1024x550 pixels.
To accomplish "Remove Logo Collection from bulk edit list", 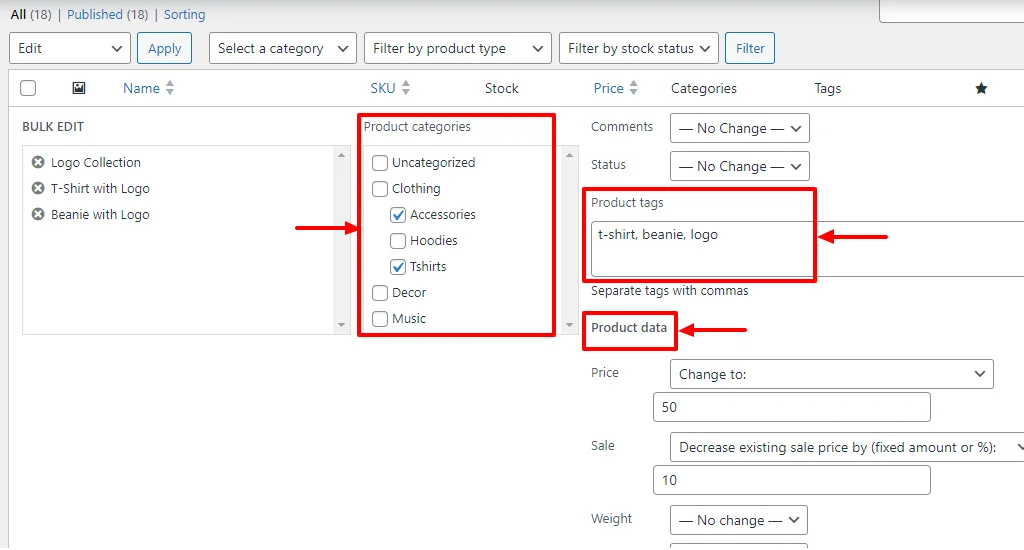I will [38, 162].
